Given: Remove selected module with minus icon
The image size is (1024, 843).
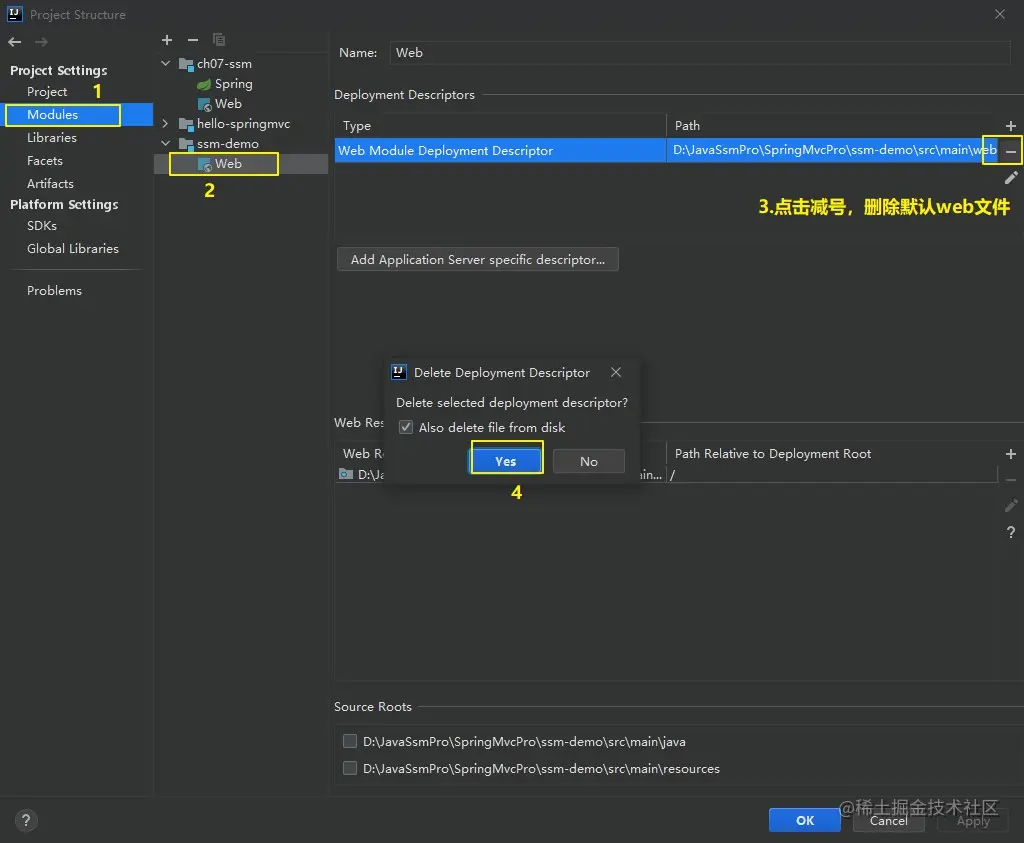Looking at the screenshot, I should pos(193,40).
